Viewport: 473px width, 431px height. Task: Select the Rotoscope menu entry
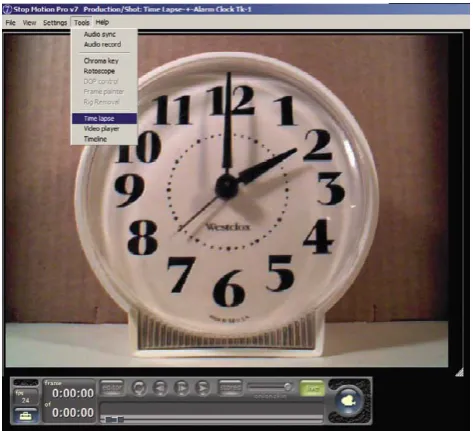[x=99, y=71]
